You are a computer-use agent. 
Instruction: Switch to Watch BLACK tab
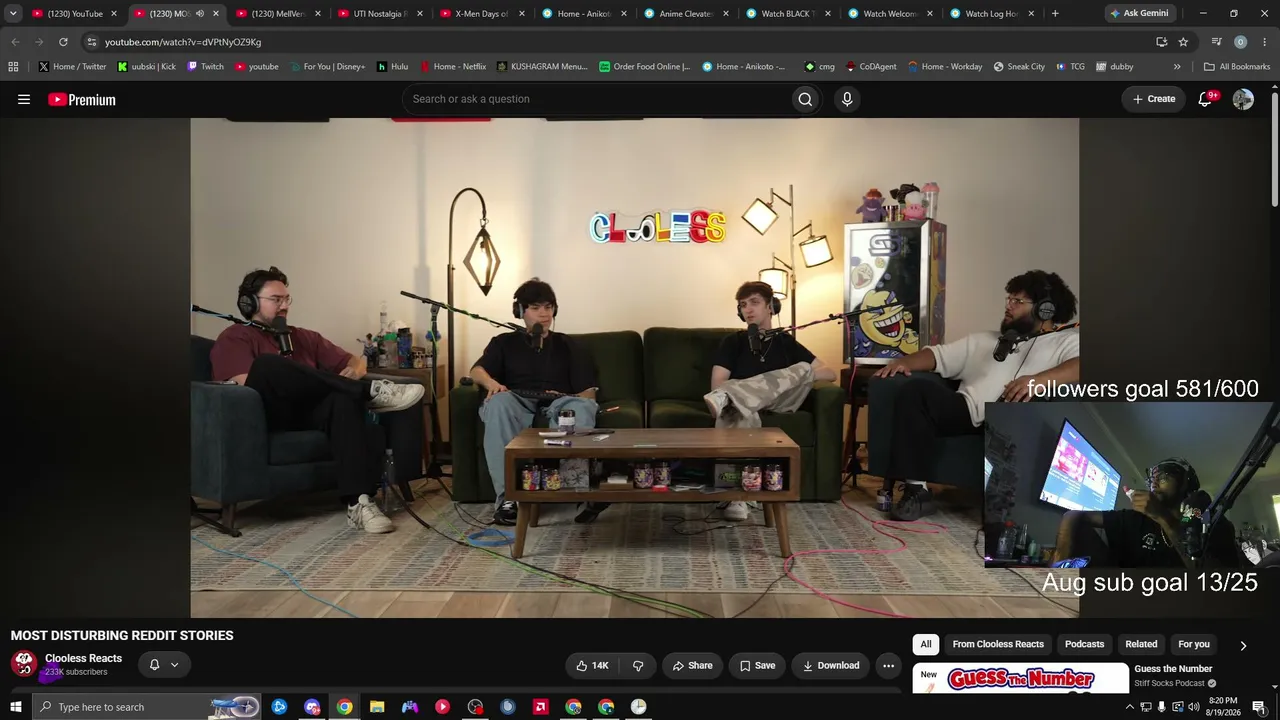coord(787,14)
